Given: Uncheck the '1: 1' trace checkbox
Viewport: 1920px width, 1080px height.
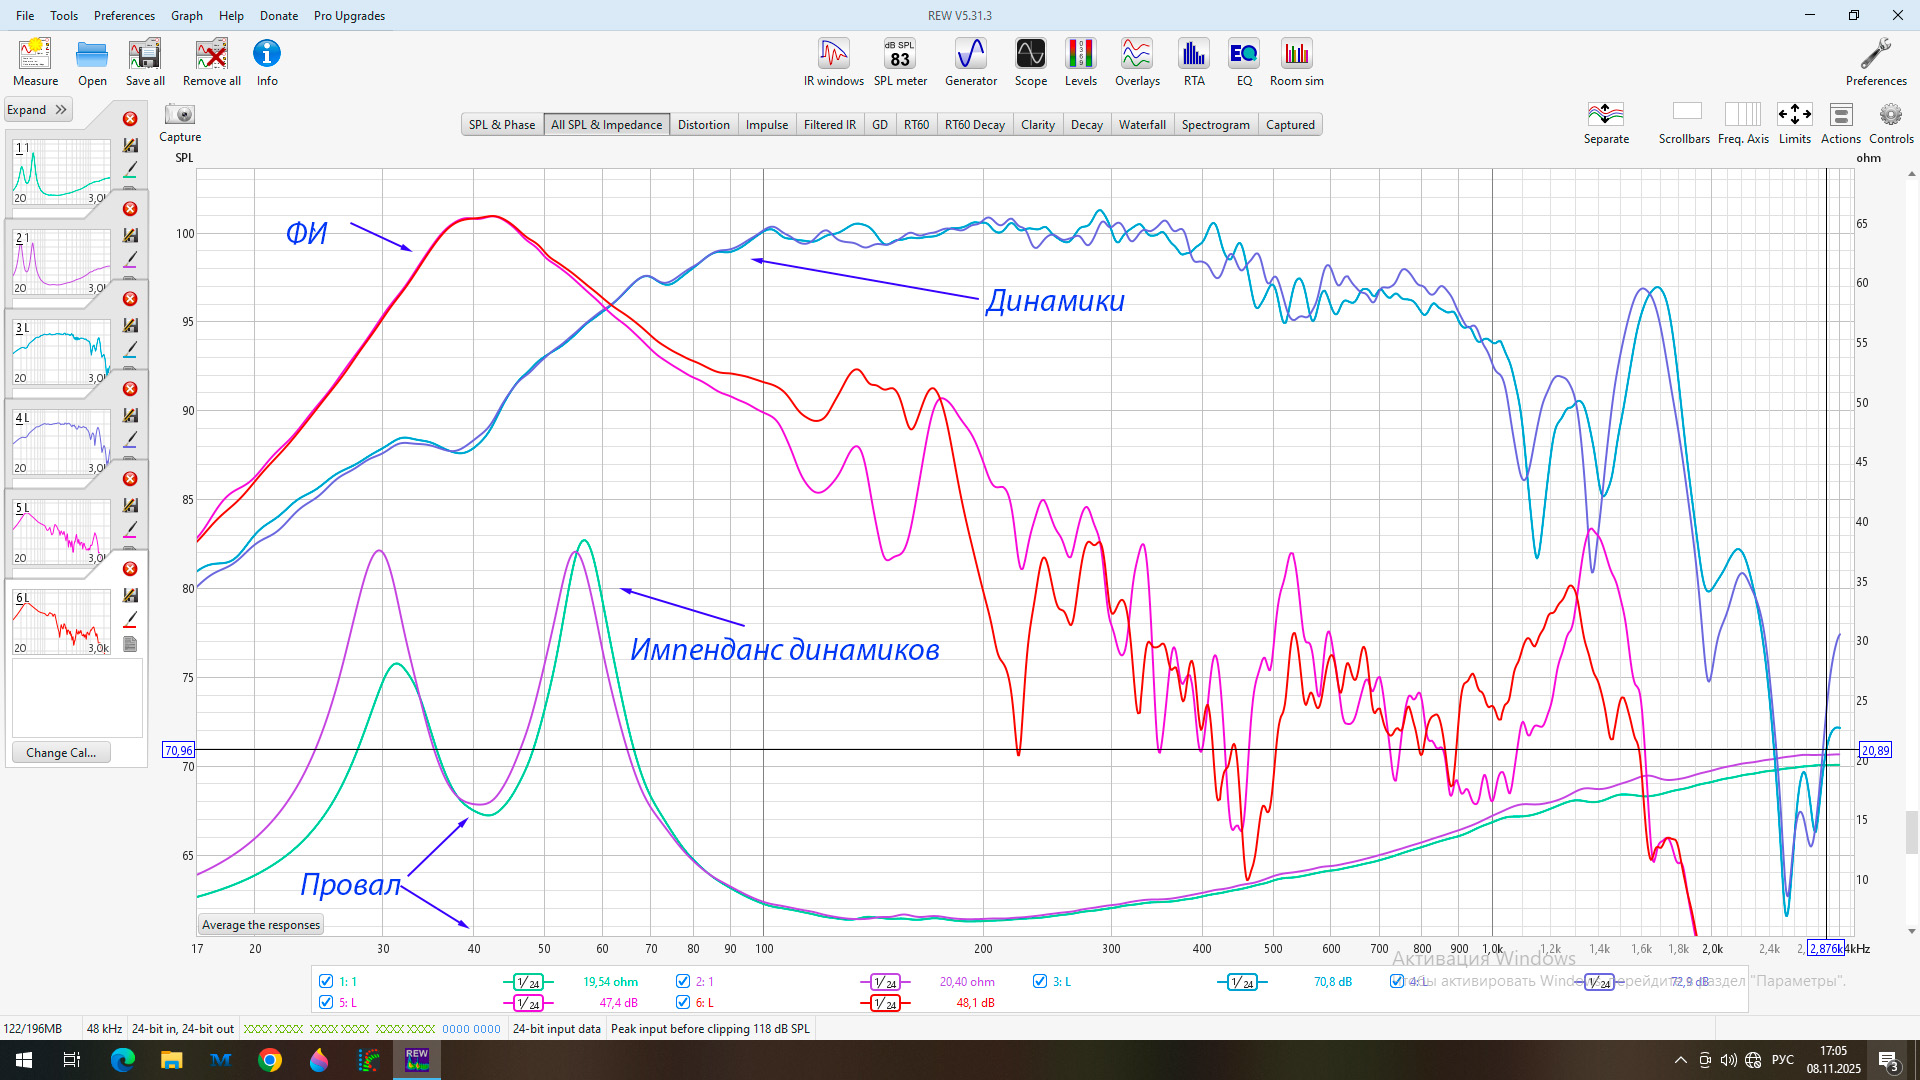Looking at the screenshot, I should (x=326, y=981).
